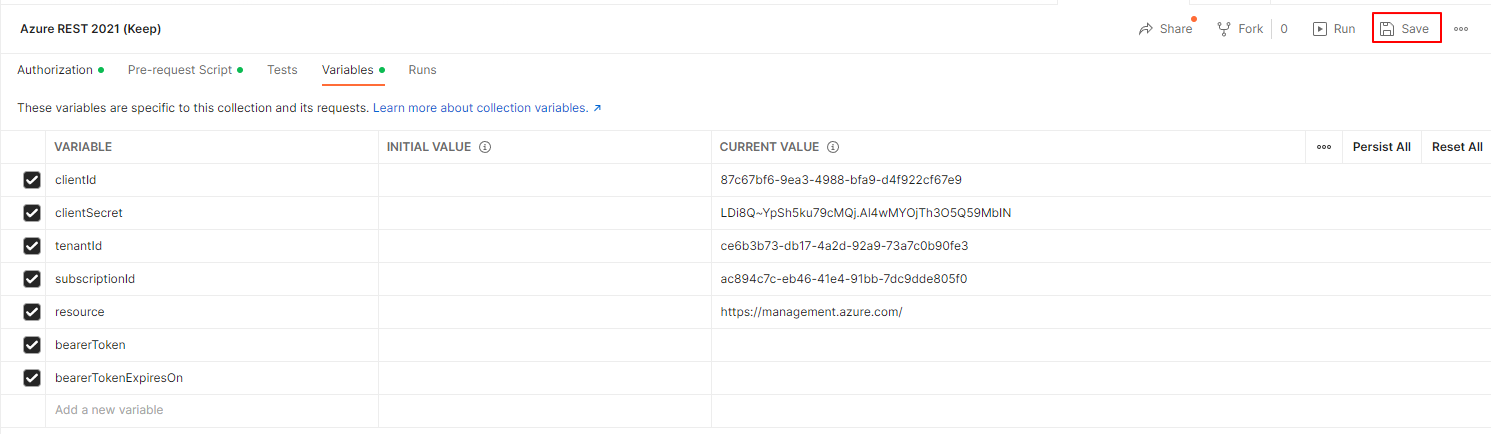
Task: Open the Pre-request Script tab
Action: (186, 70)
